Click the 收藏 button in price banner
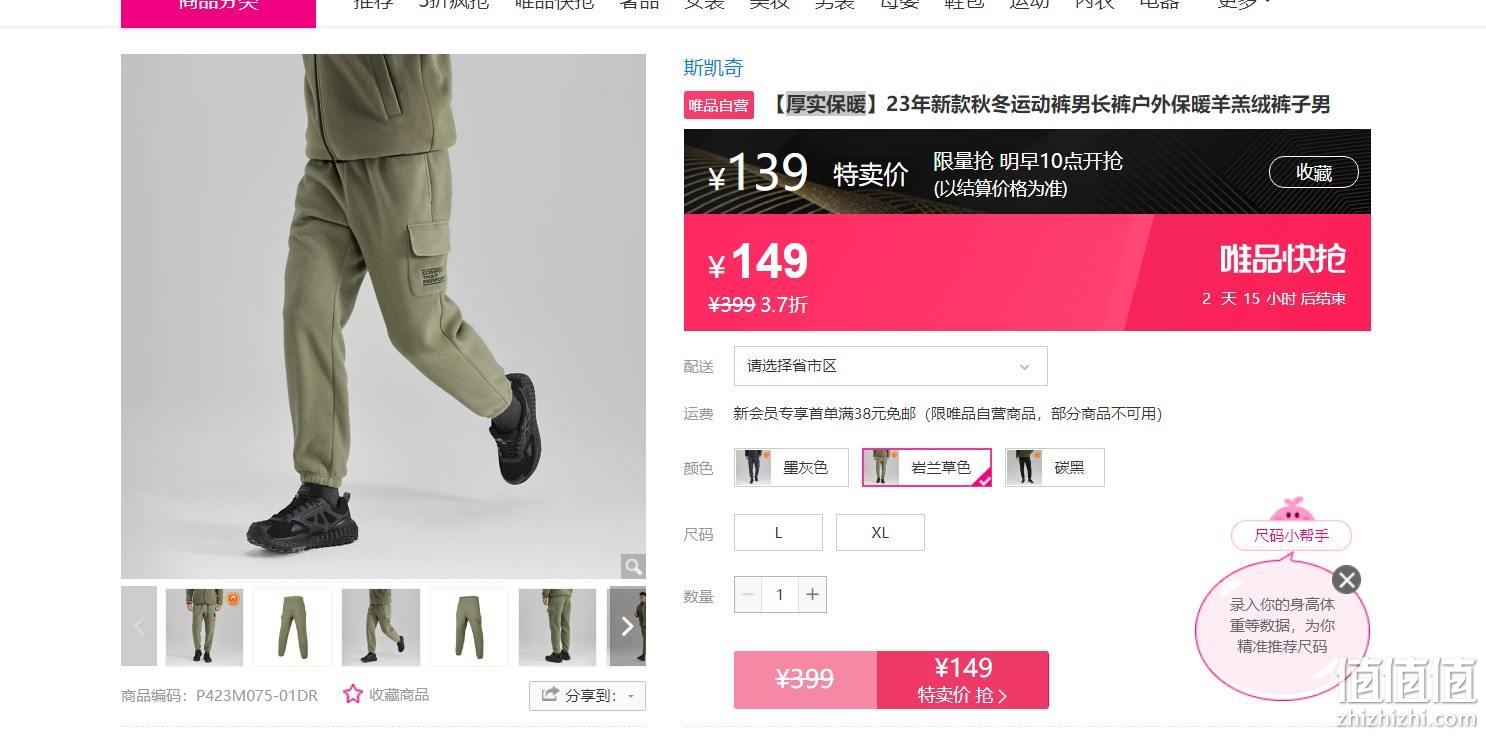 point(1314,172)
